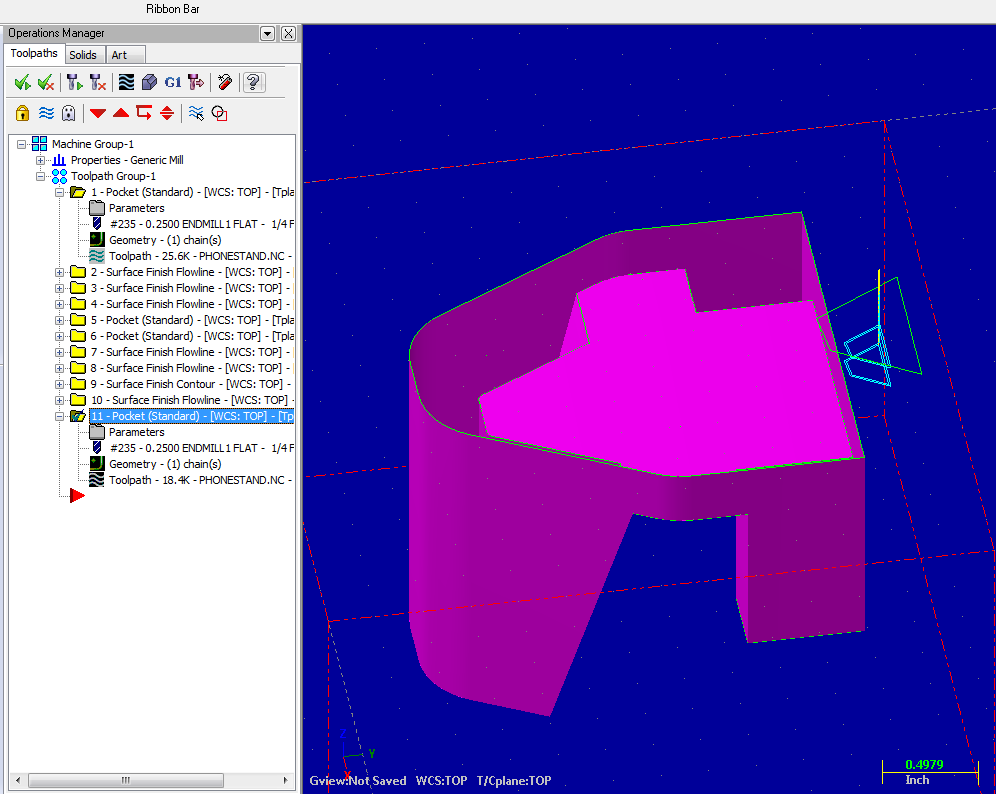
Task: Open the Art tab
Action: pyautogui.click(x=119, y=55)
